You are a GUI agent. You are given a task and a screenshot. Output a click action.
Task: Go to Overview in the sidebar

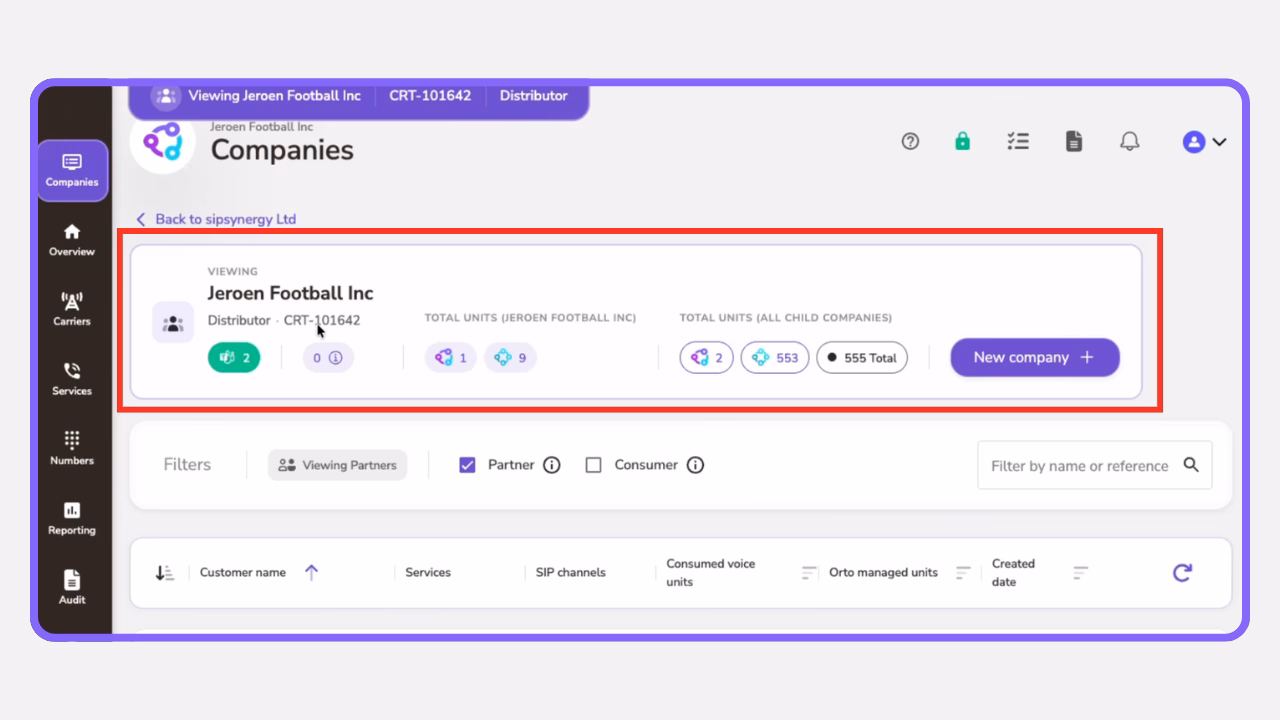(72, 240)
